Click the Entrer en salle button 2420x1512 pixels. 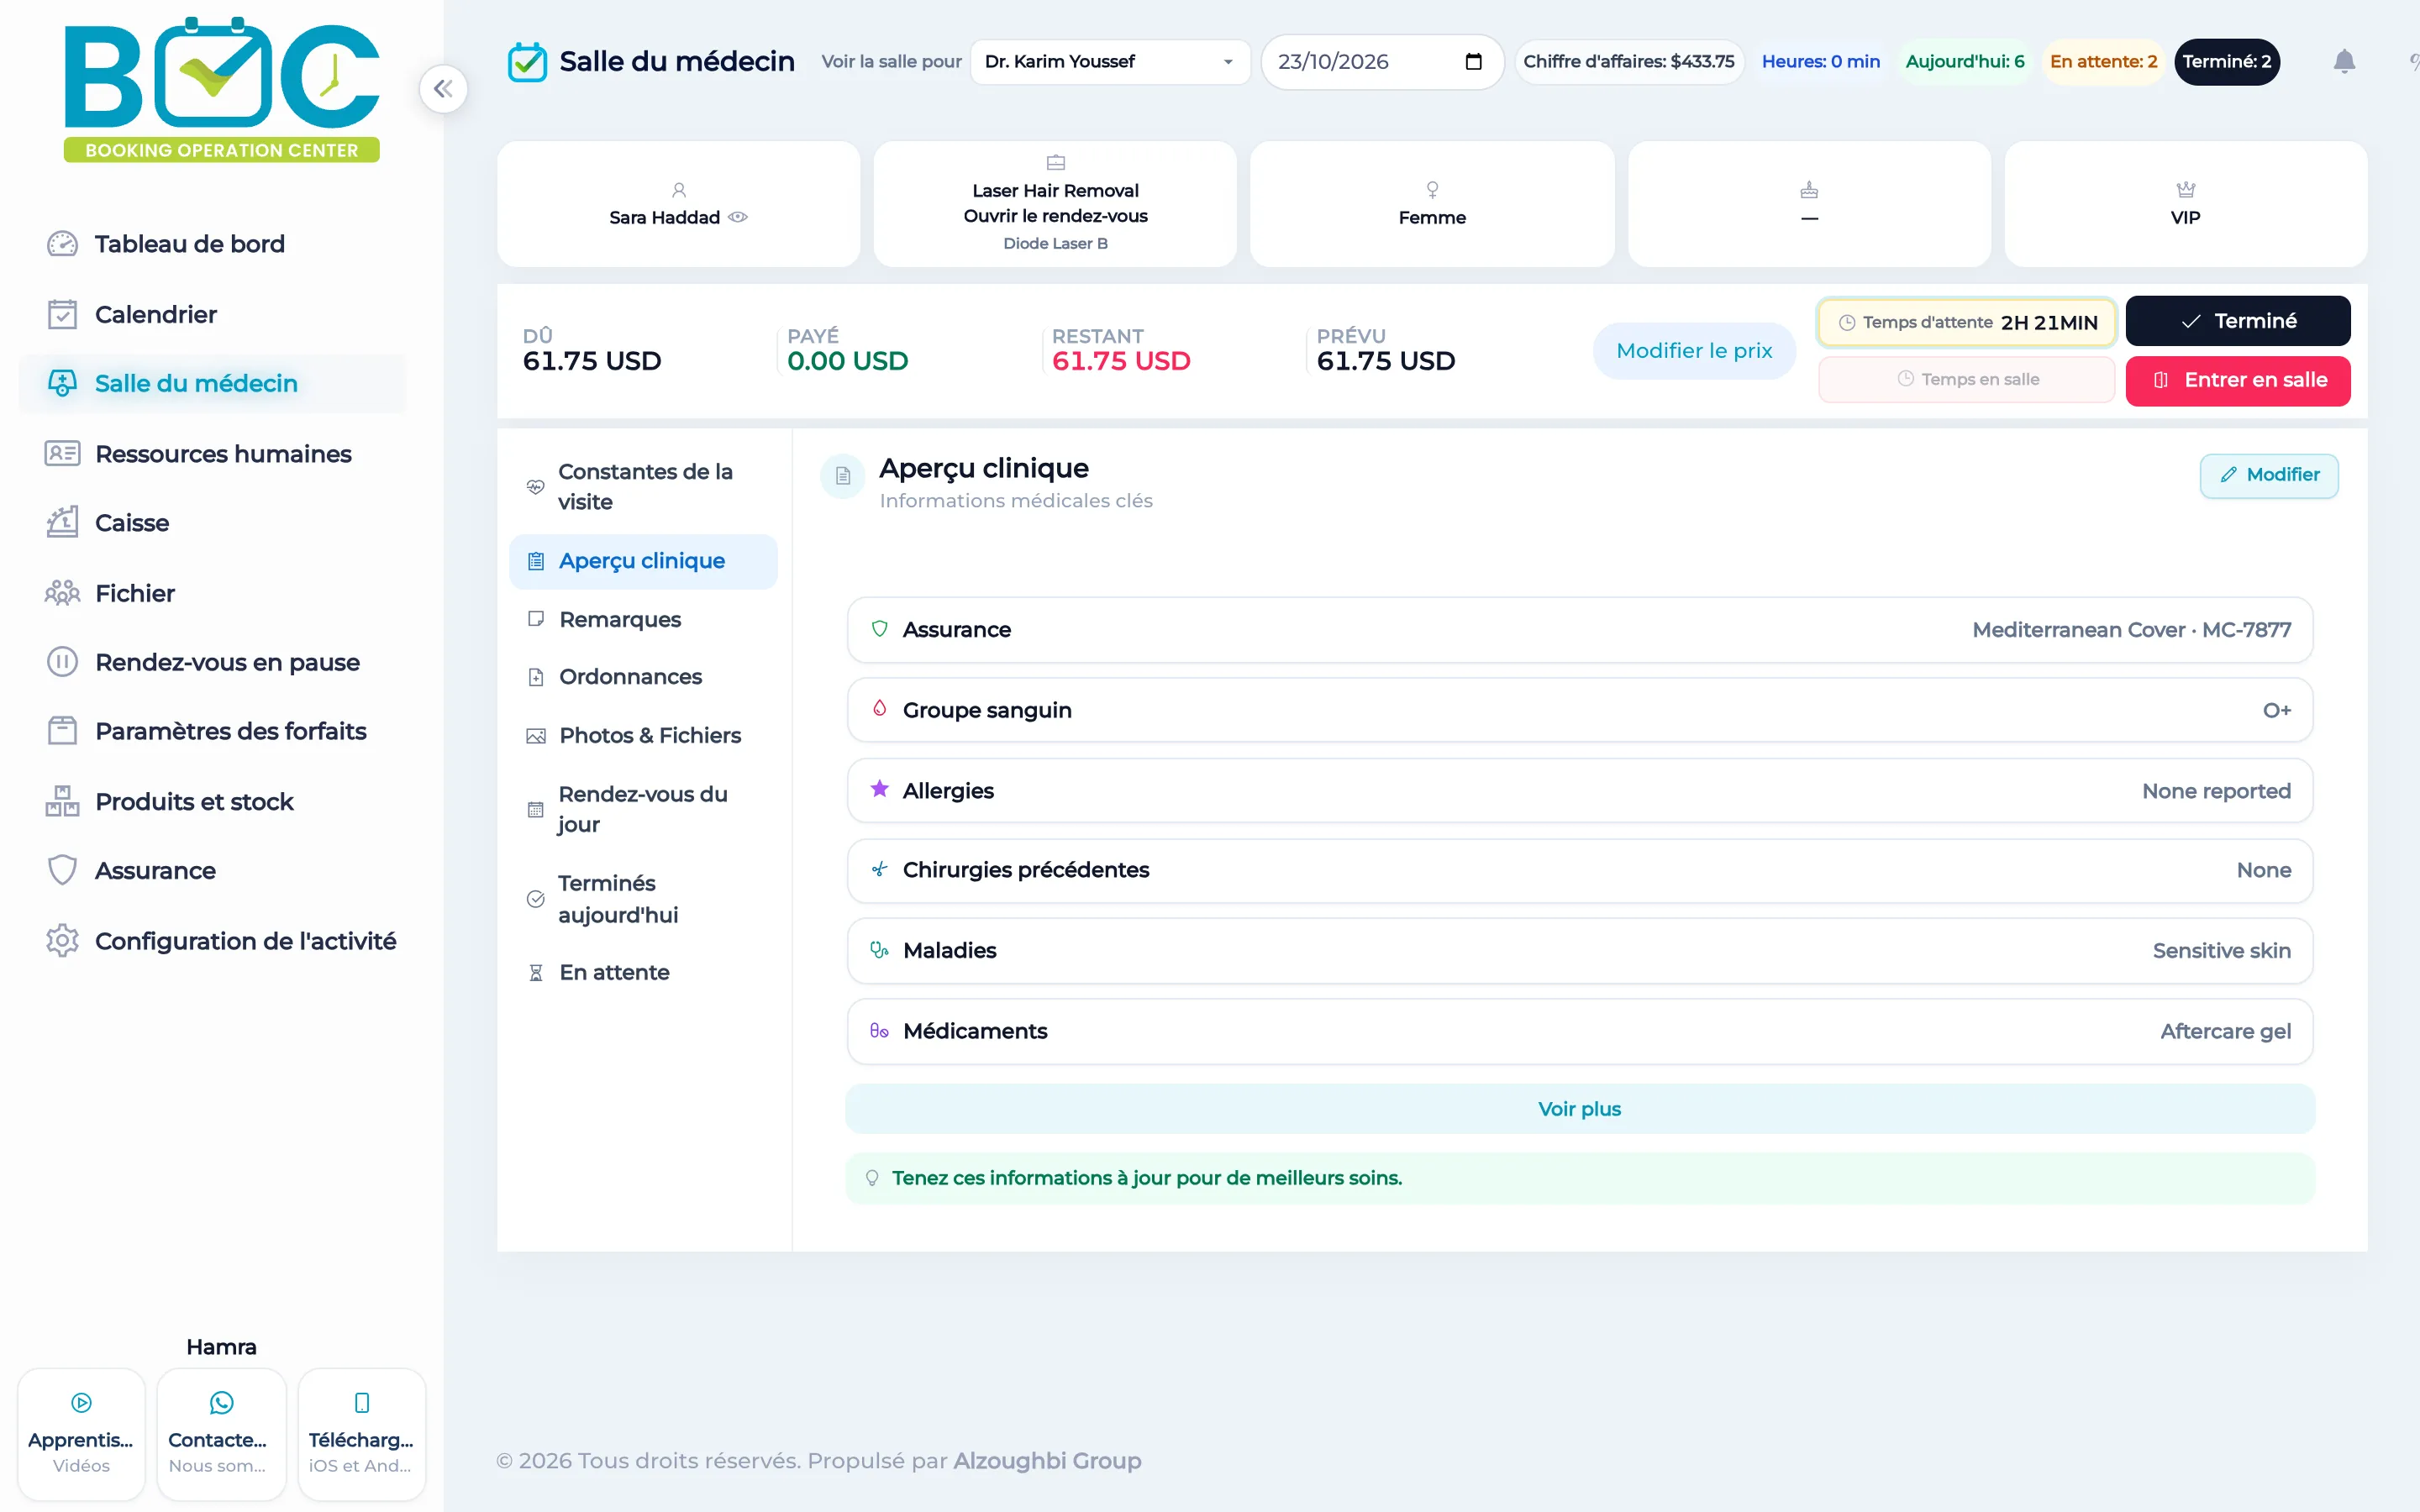[2237, 380]
